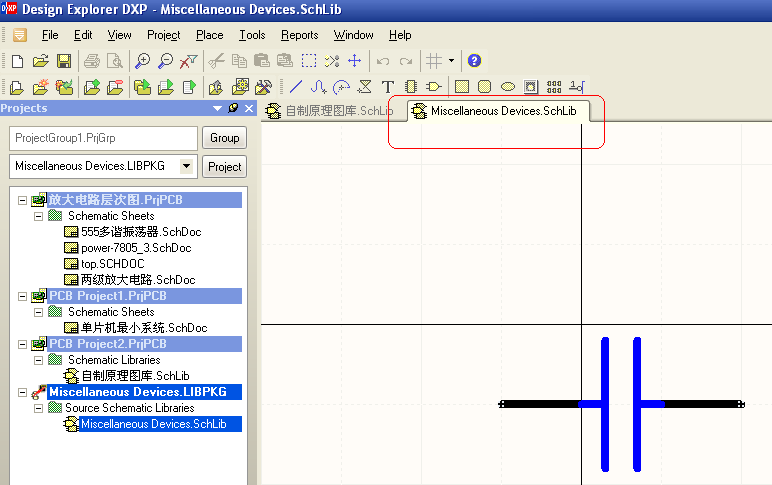Open the Projects panel dropdown triangle
772x485 pixels.
217,108
